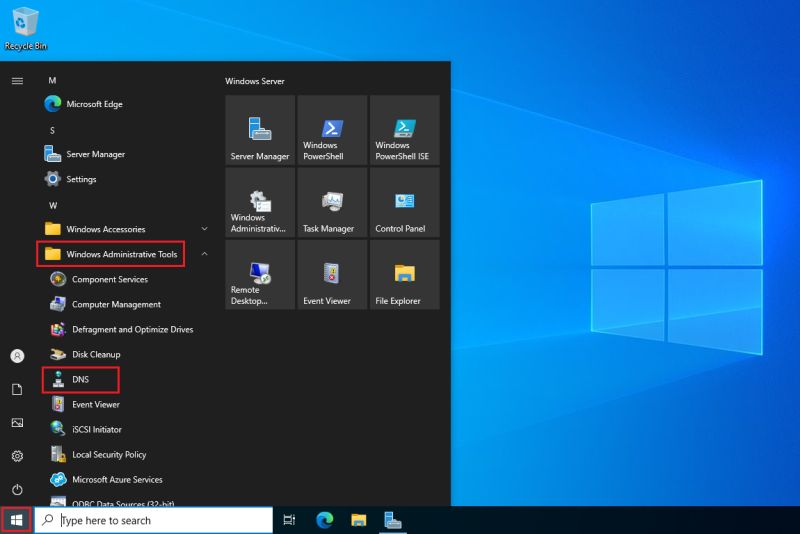Open the user account menu
Image resolution: width=800 pixels, height=534 pixels.
point(17,356)
